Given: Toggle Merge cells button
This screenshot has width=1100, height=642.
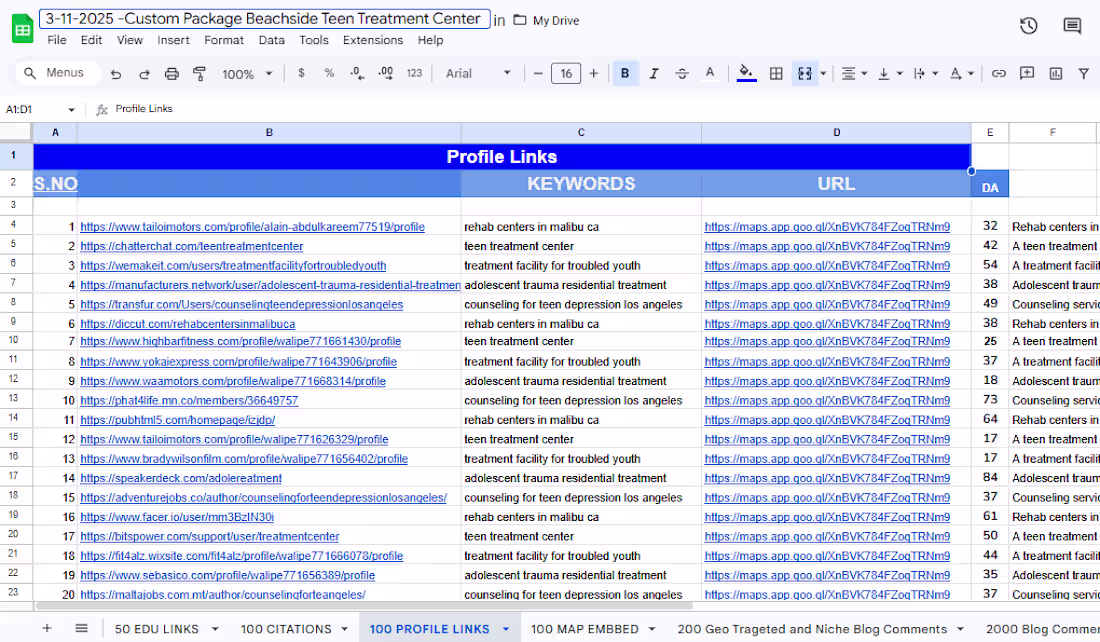Looking at the screenshot, I should click(x=805, y=73).
